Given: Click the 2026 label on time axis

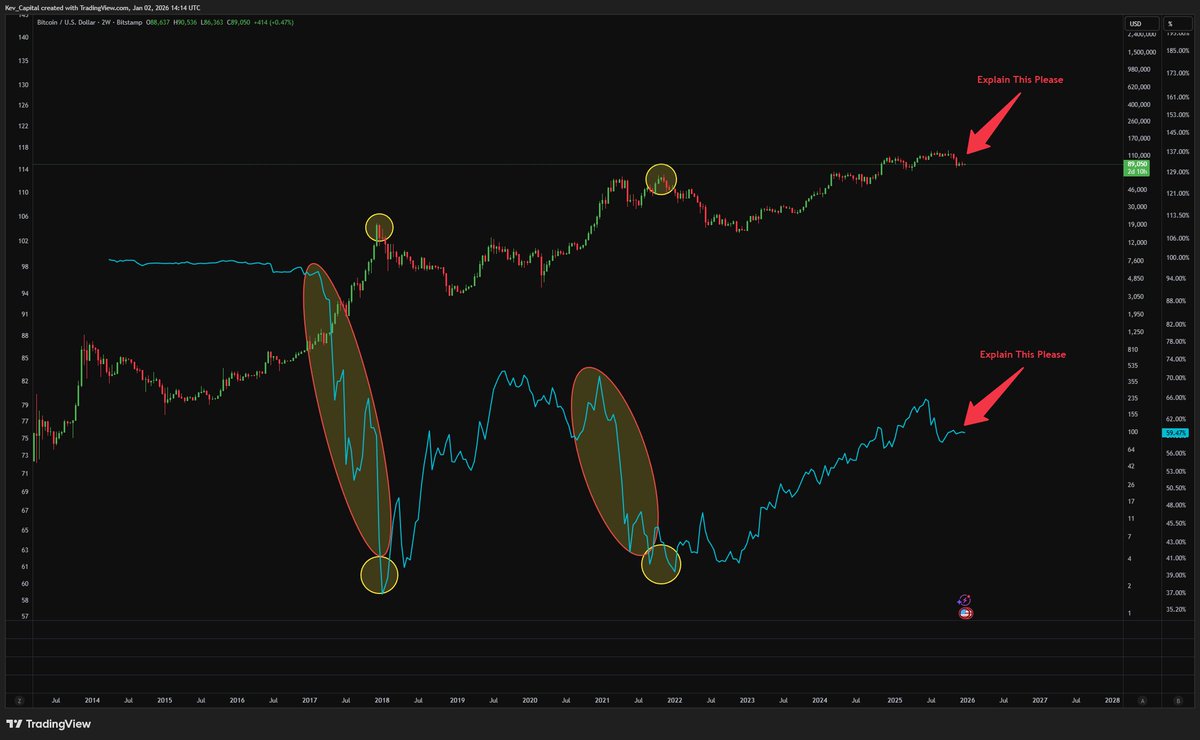Looking at the screenshot, I should (x=967, y=701).
